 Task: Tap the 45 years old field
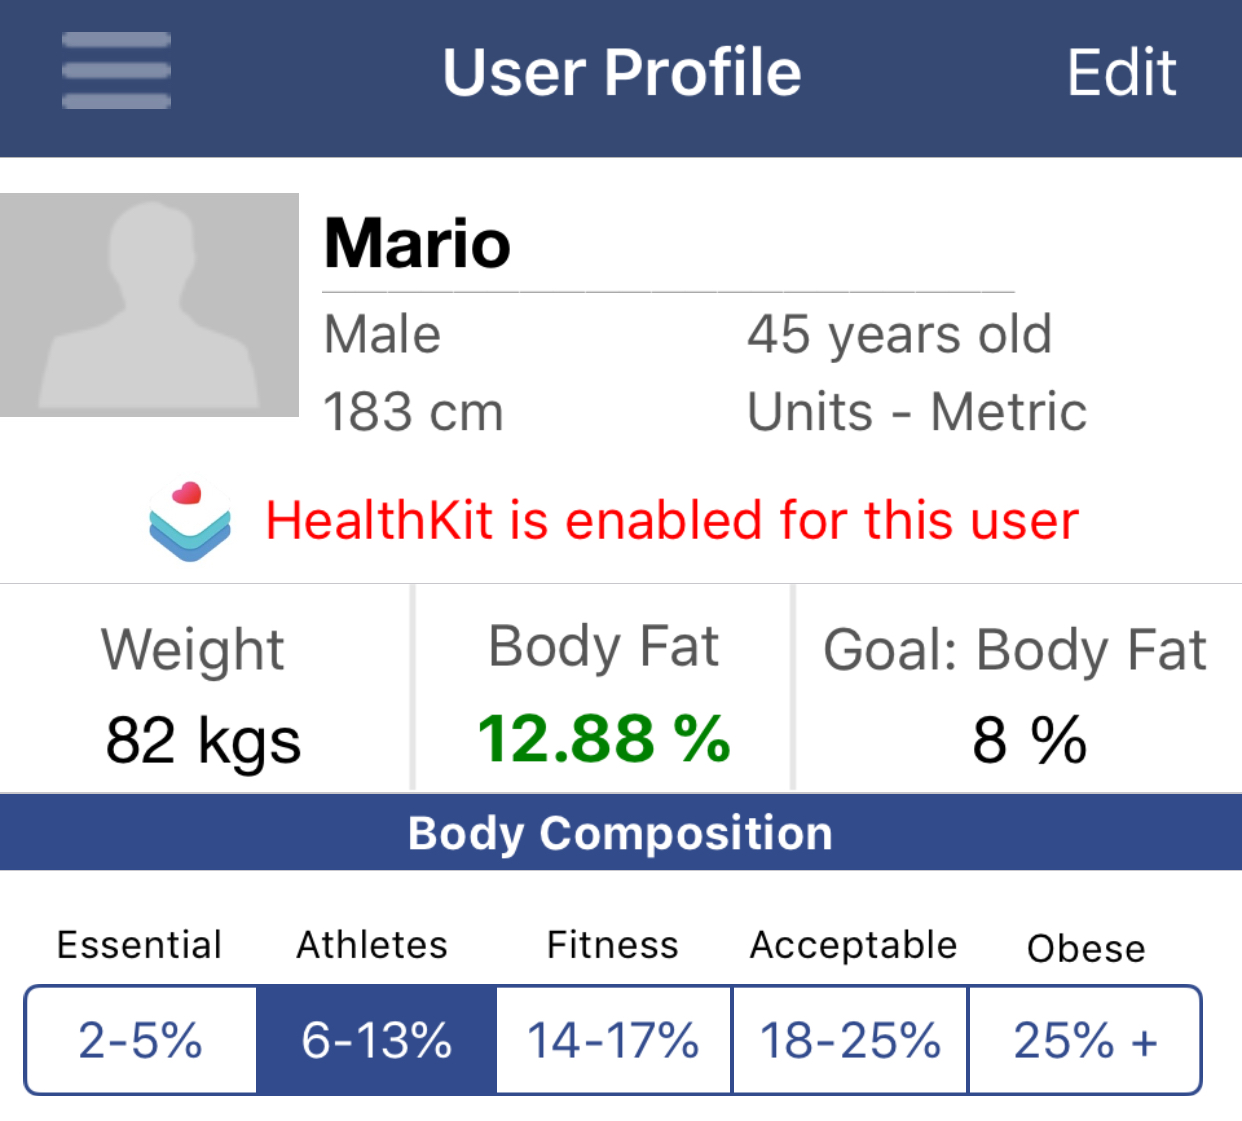tap(899, 334)
